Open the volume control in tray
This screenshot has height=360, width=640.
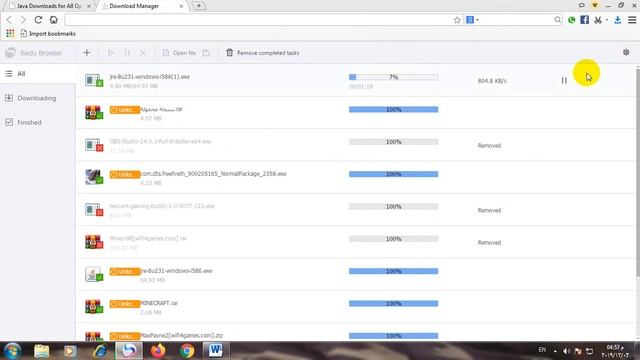(x=566, y=351)
